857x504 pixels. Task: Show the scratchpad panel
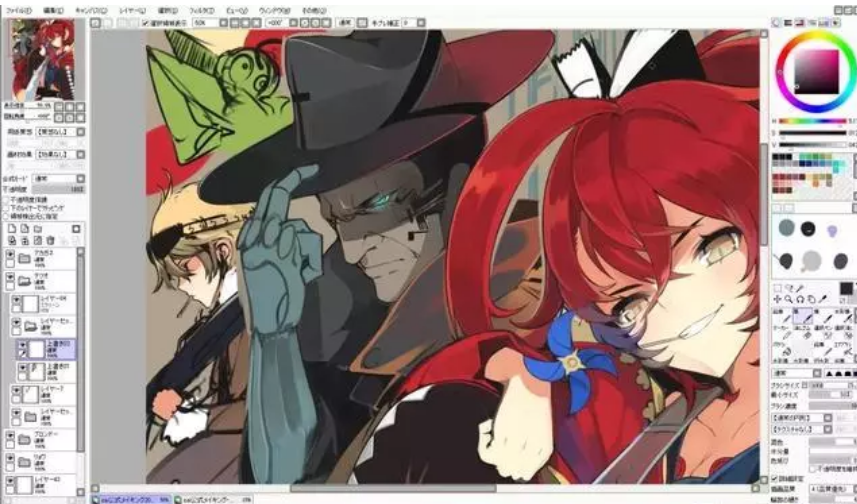[x=836, y=23]
